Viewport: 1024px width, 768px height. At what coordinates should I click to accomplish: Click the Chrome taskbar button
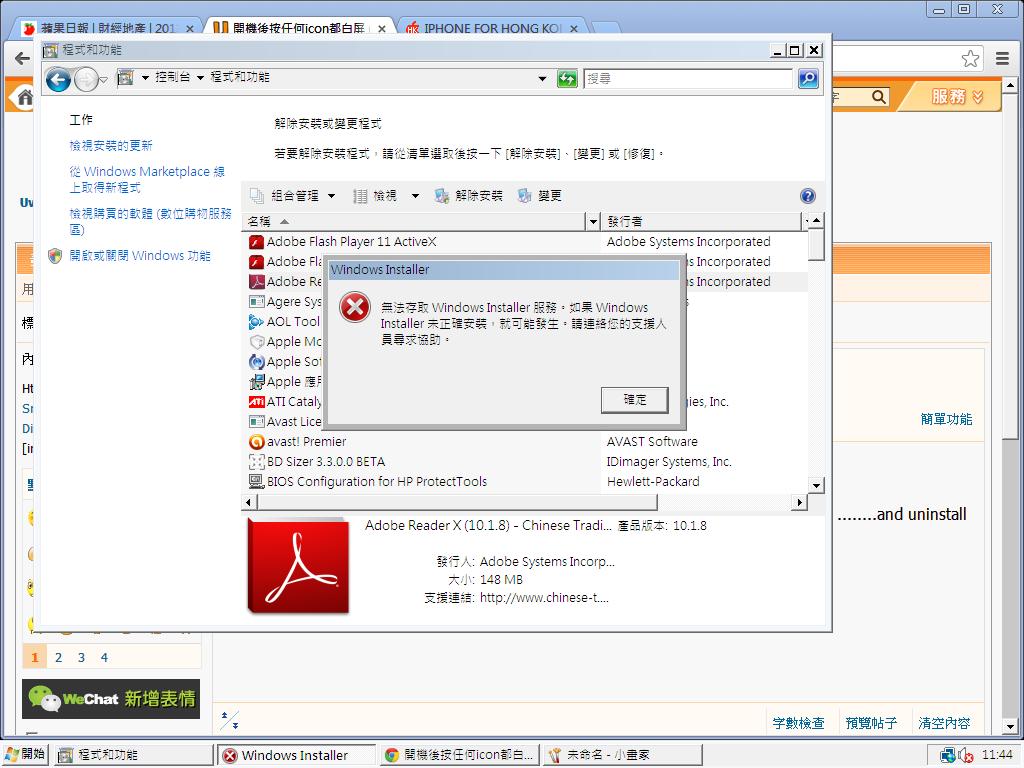pos(460,756)
